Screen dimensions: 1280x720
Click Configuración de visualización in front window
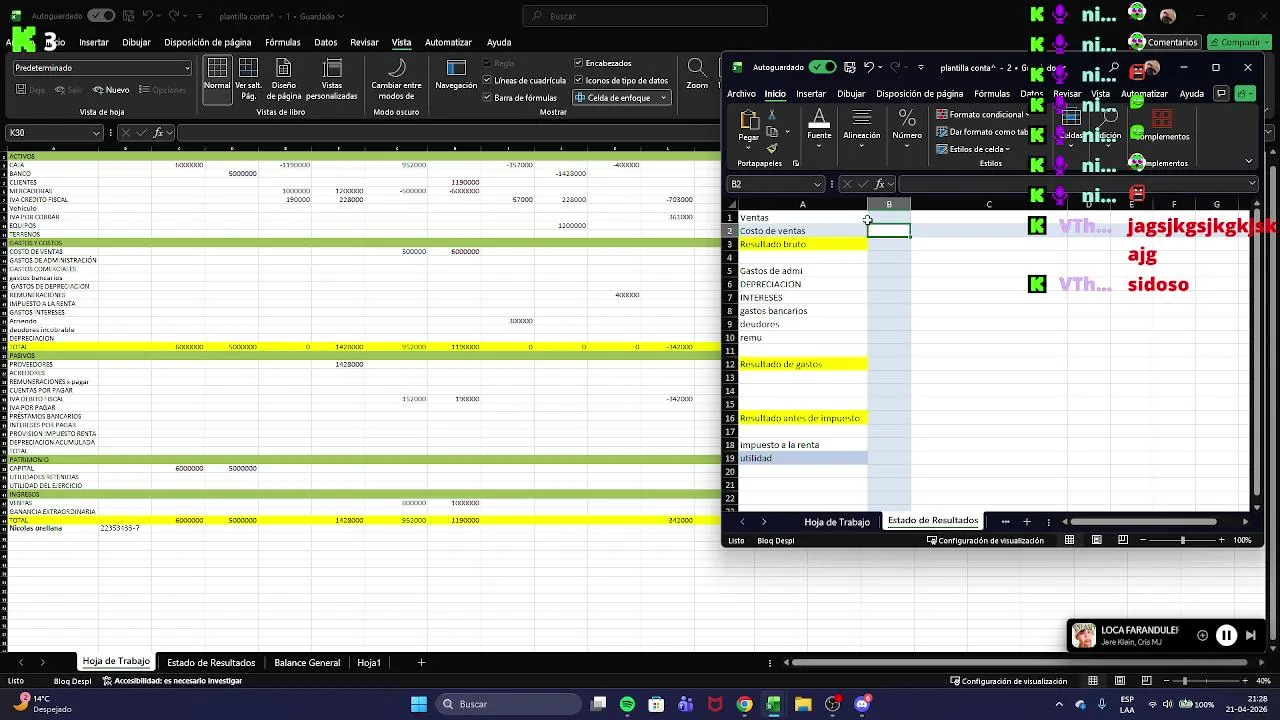click(985, 540)
